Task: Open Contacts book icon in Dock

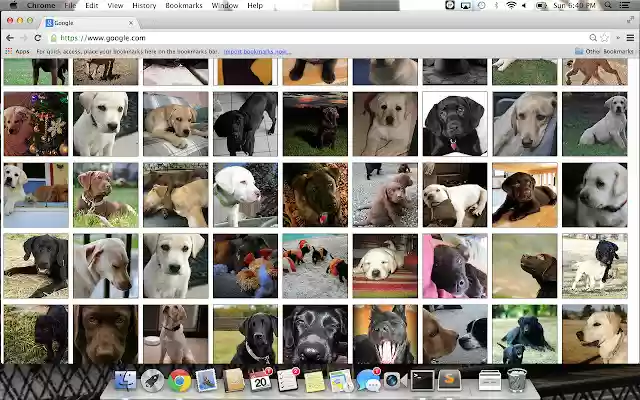Action: (234, 381)
